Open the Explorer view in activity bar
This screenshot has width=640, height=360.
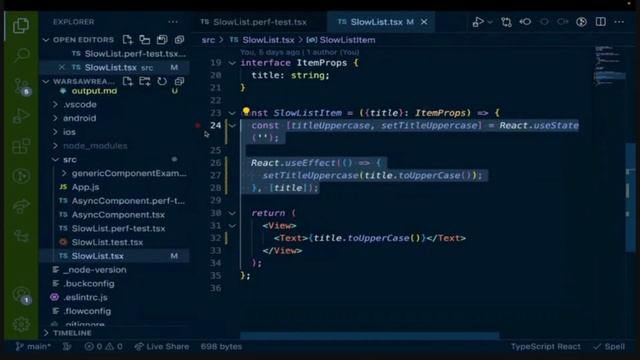tap(20, 25)
